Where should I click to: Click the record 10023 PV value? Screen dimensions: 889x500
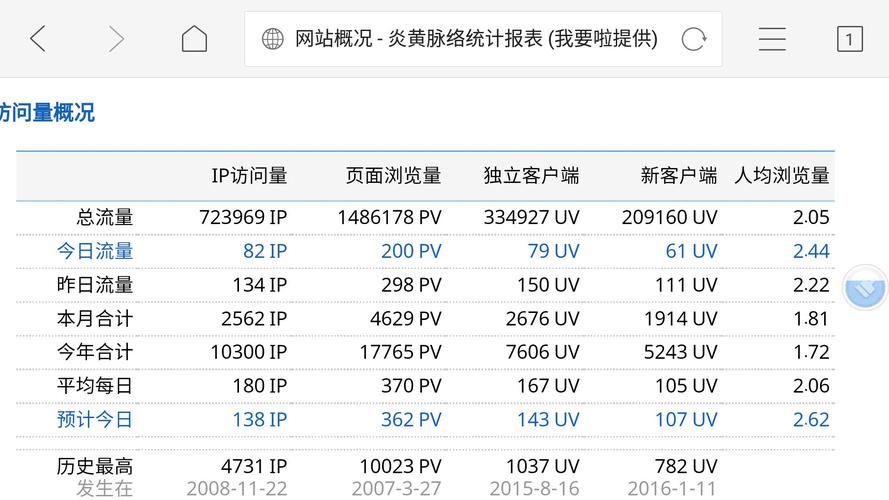(400, 467)
